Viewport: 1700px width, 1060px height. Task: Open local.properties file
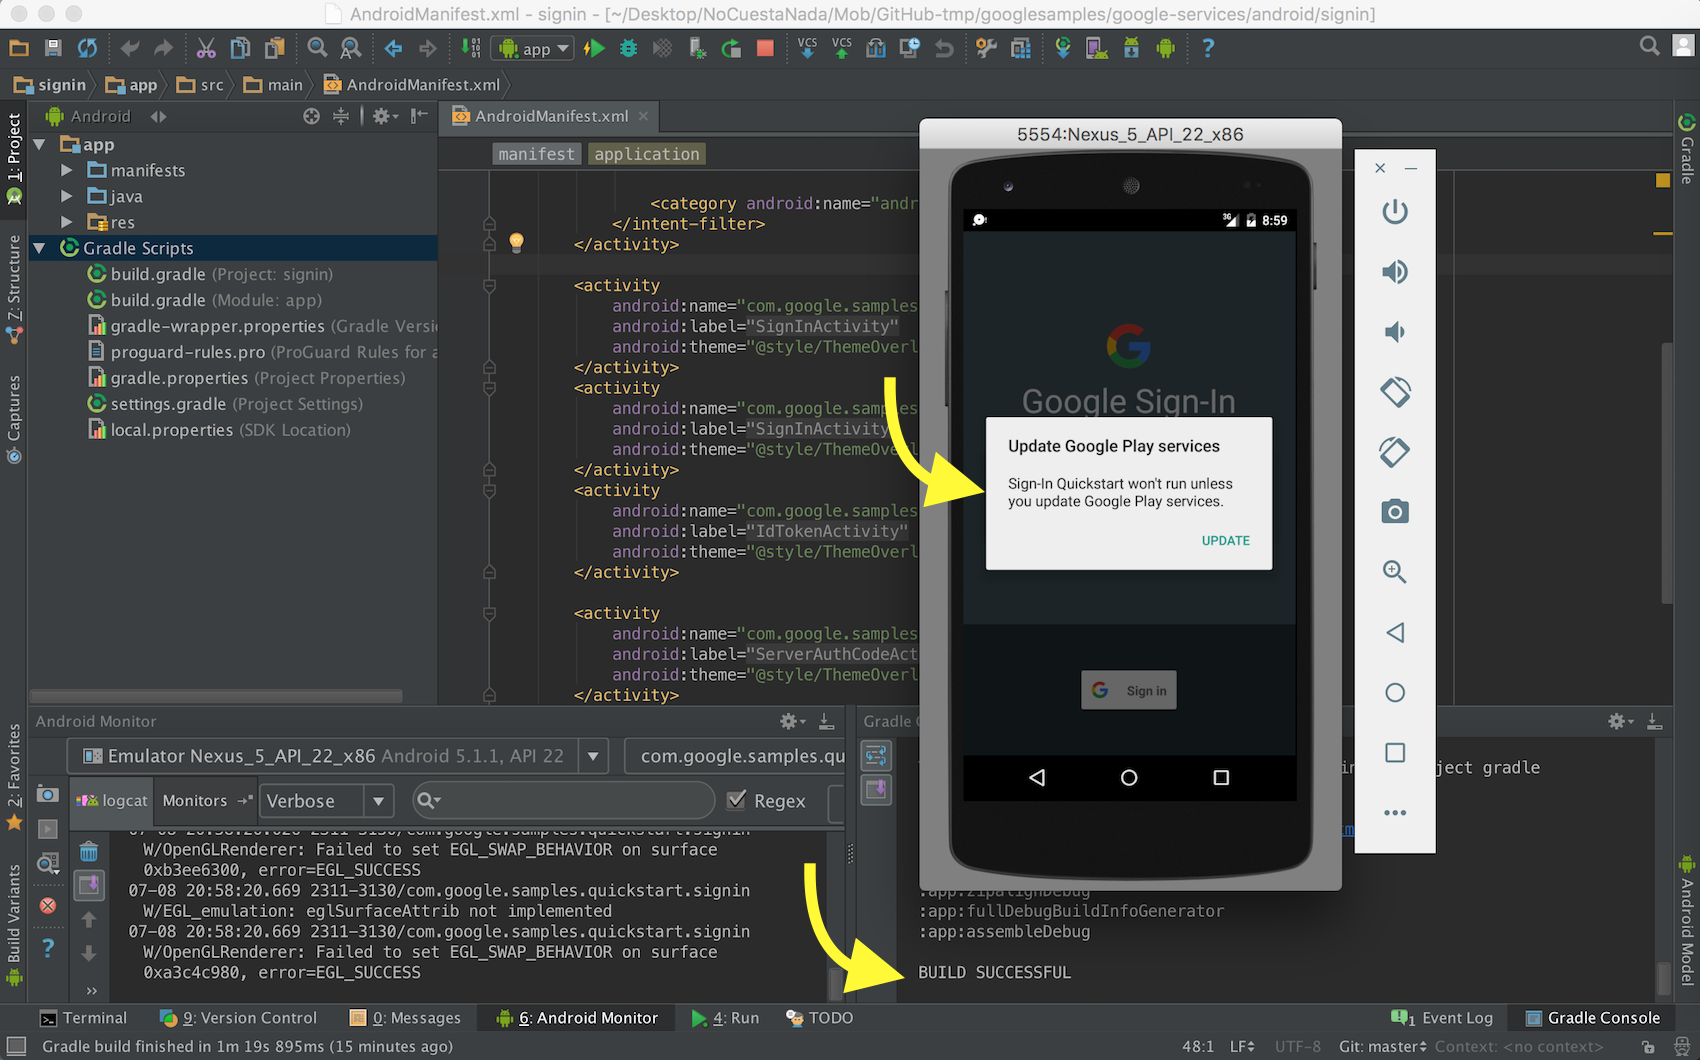pyautogui.click(x=219, y=430)
